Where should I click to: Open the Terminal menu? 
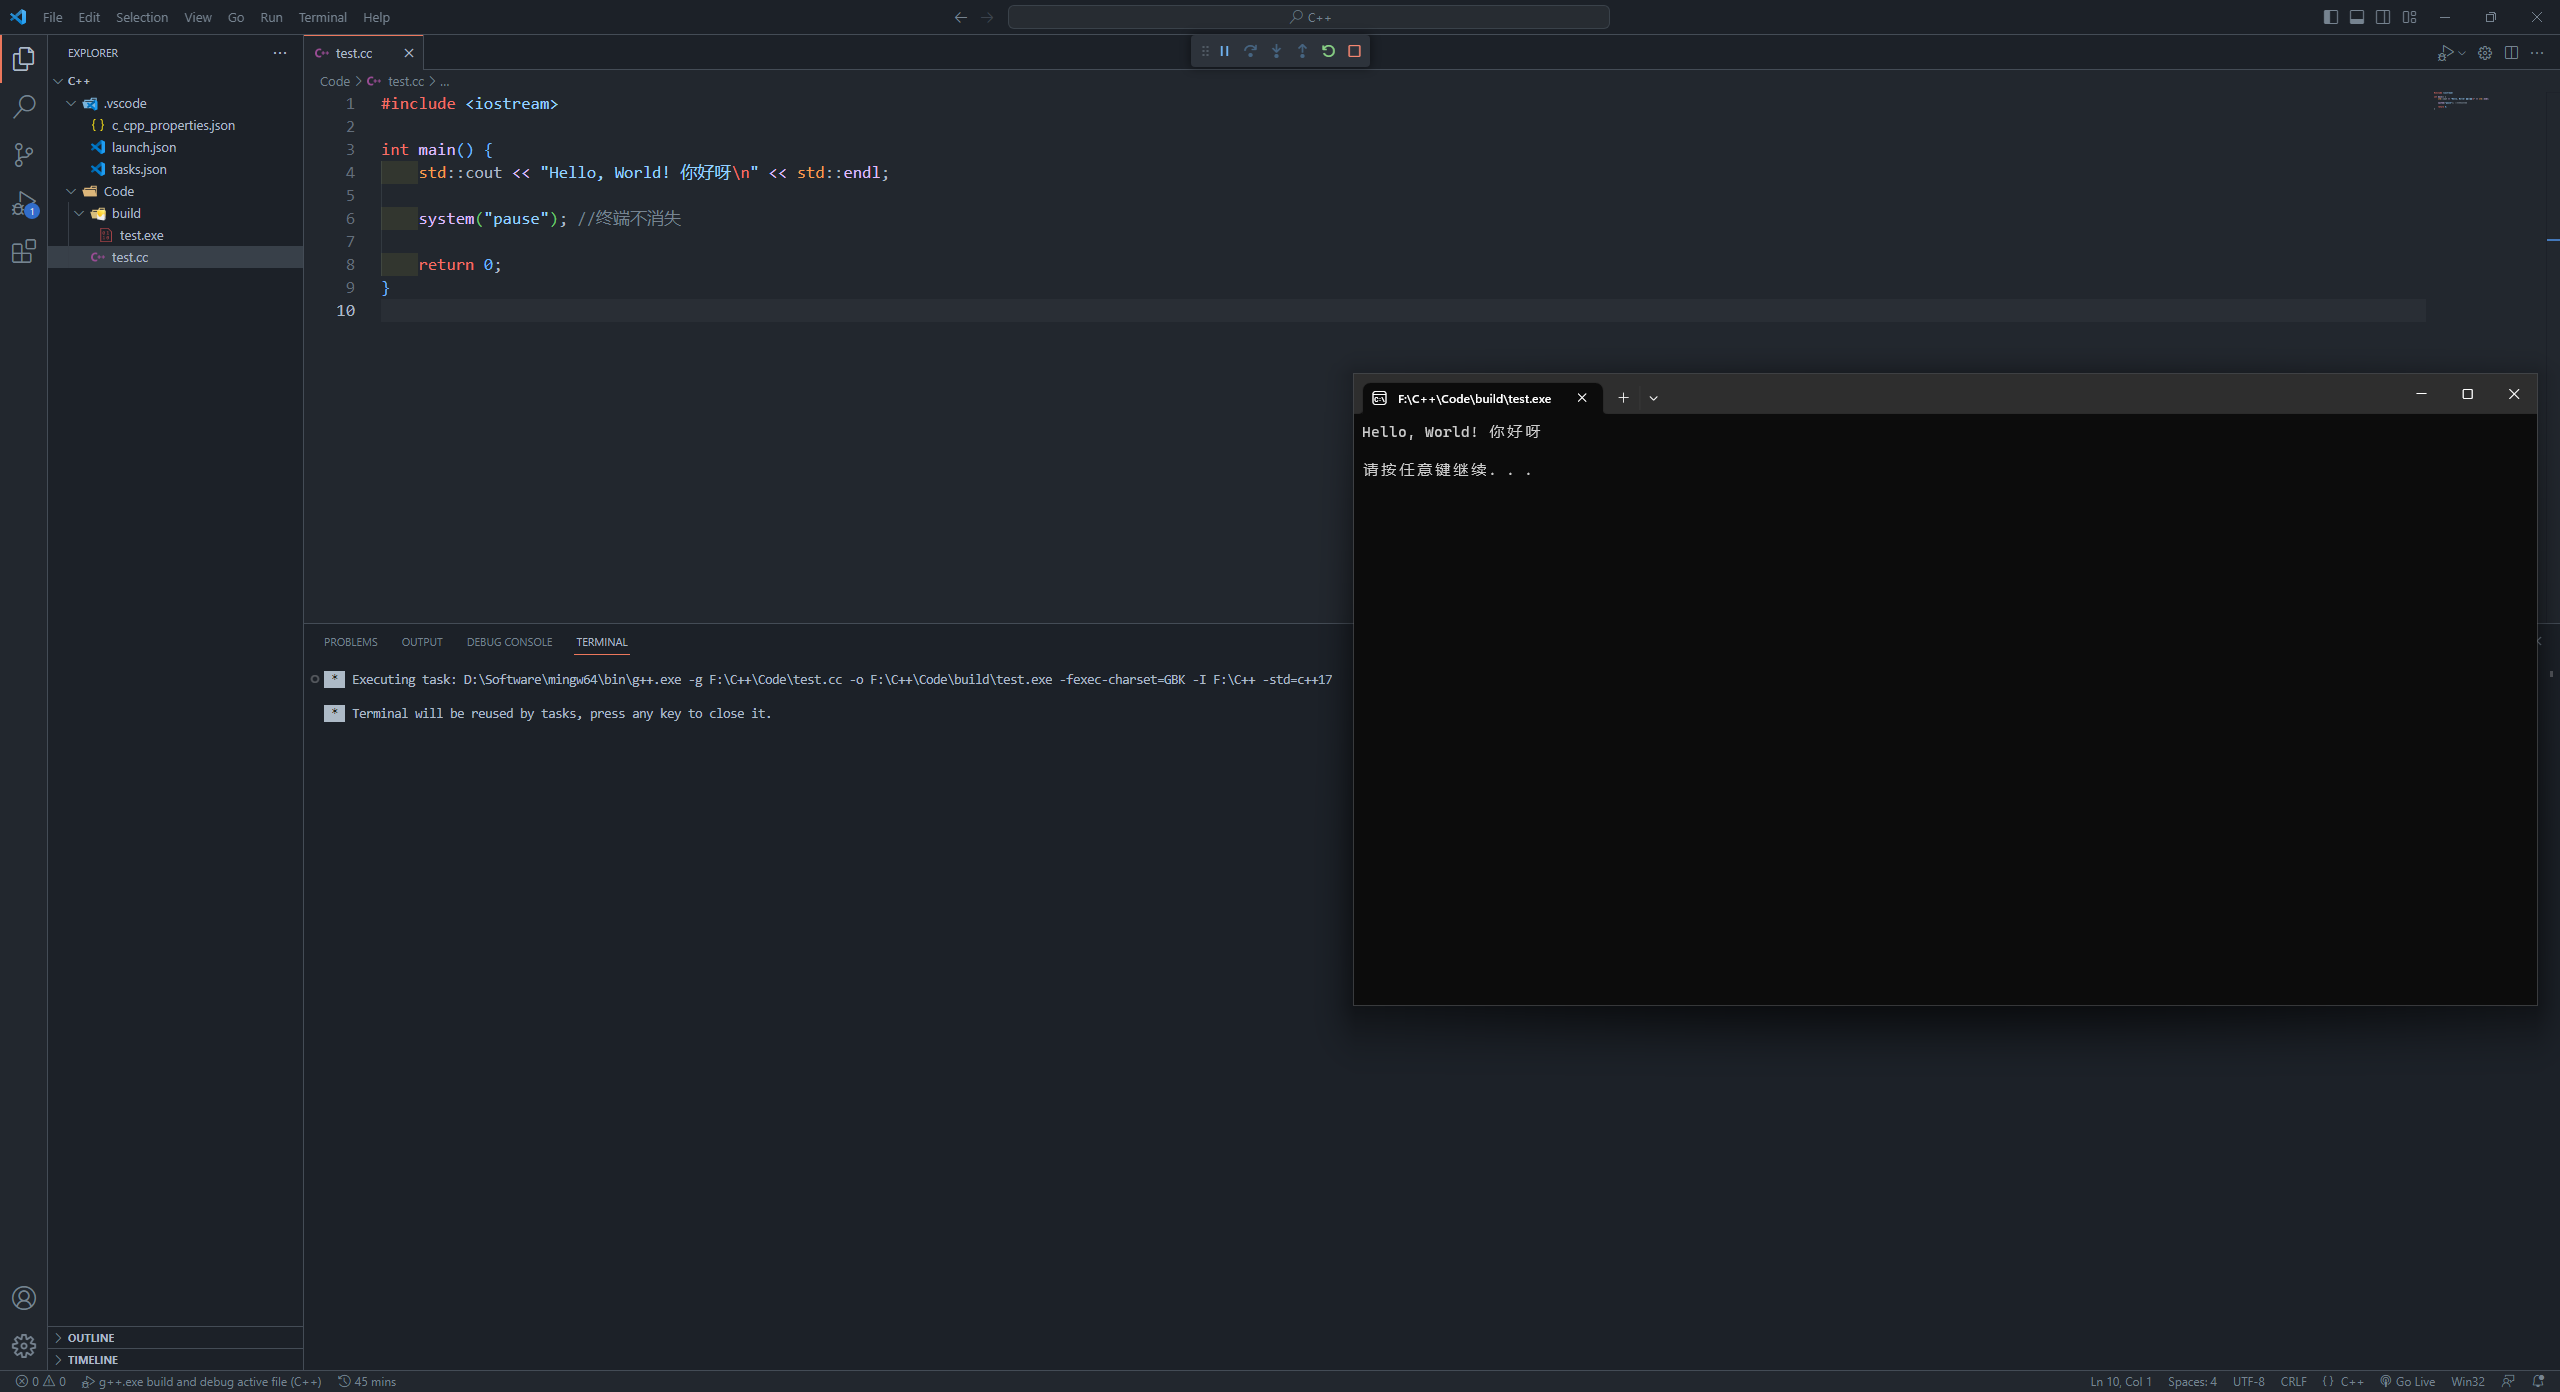(x=322, y=17)
